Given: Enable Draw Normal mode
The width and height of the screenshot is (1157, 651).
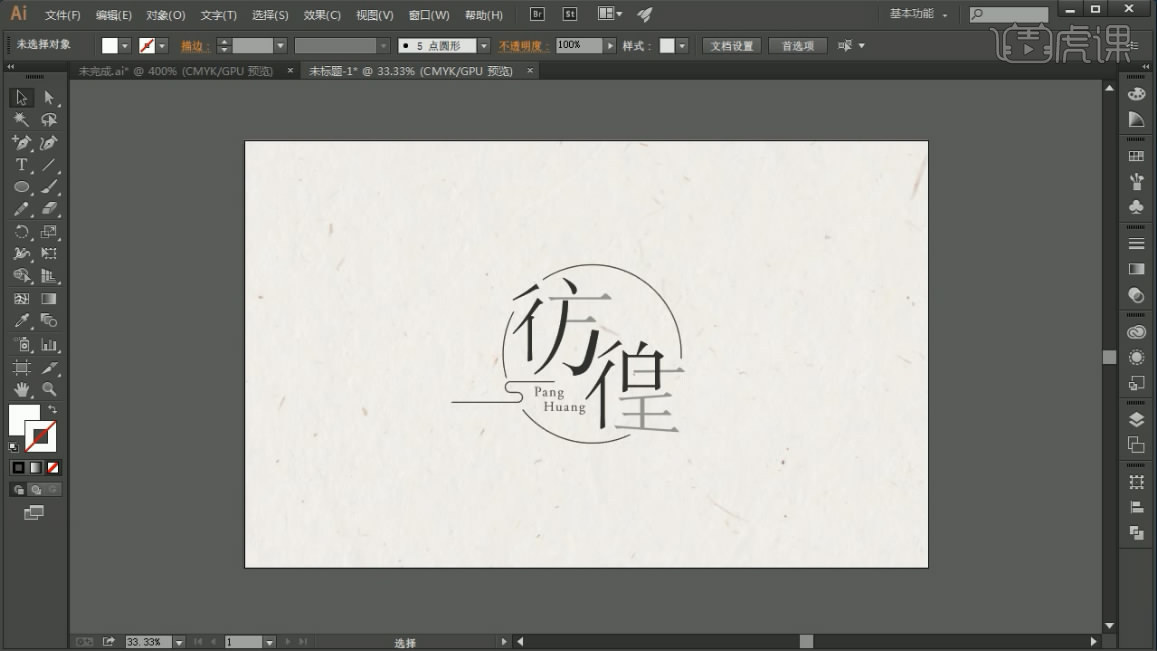Looking at the screenshot, I should [x=18, y=489].
